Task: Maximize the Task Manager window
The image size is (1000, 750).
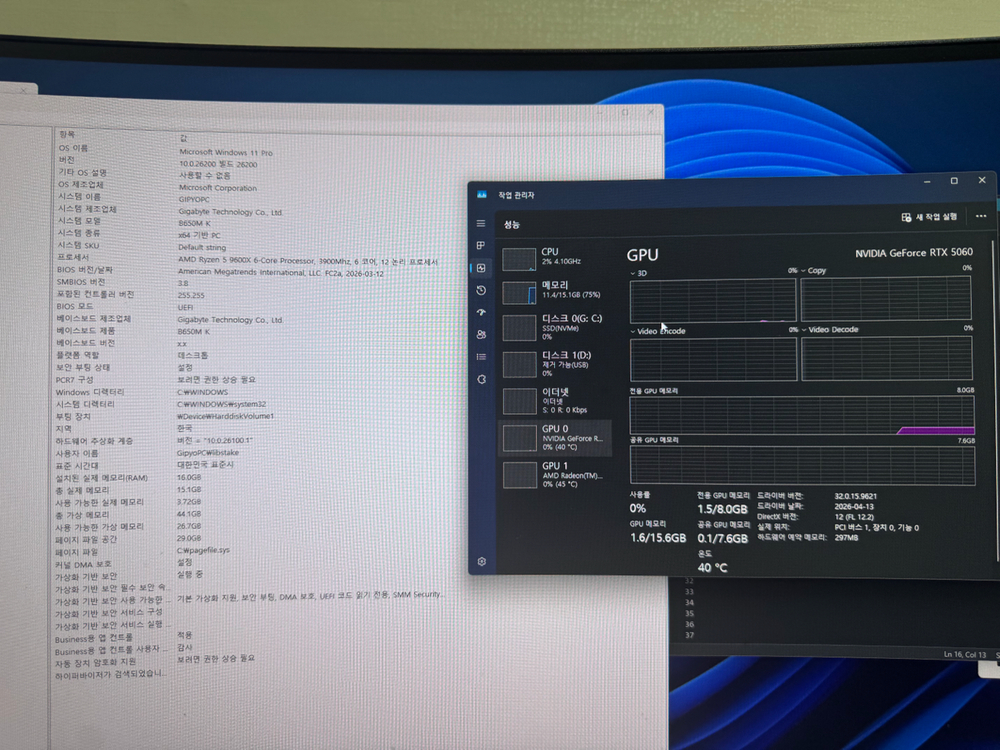Action: pos(954,180)
